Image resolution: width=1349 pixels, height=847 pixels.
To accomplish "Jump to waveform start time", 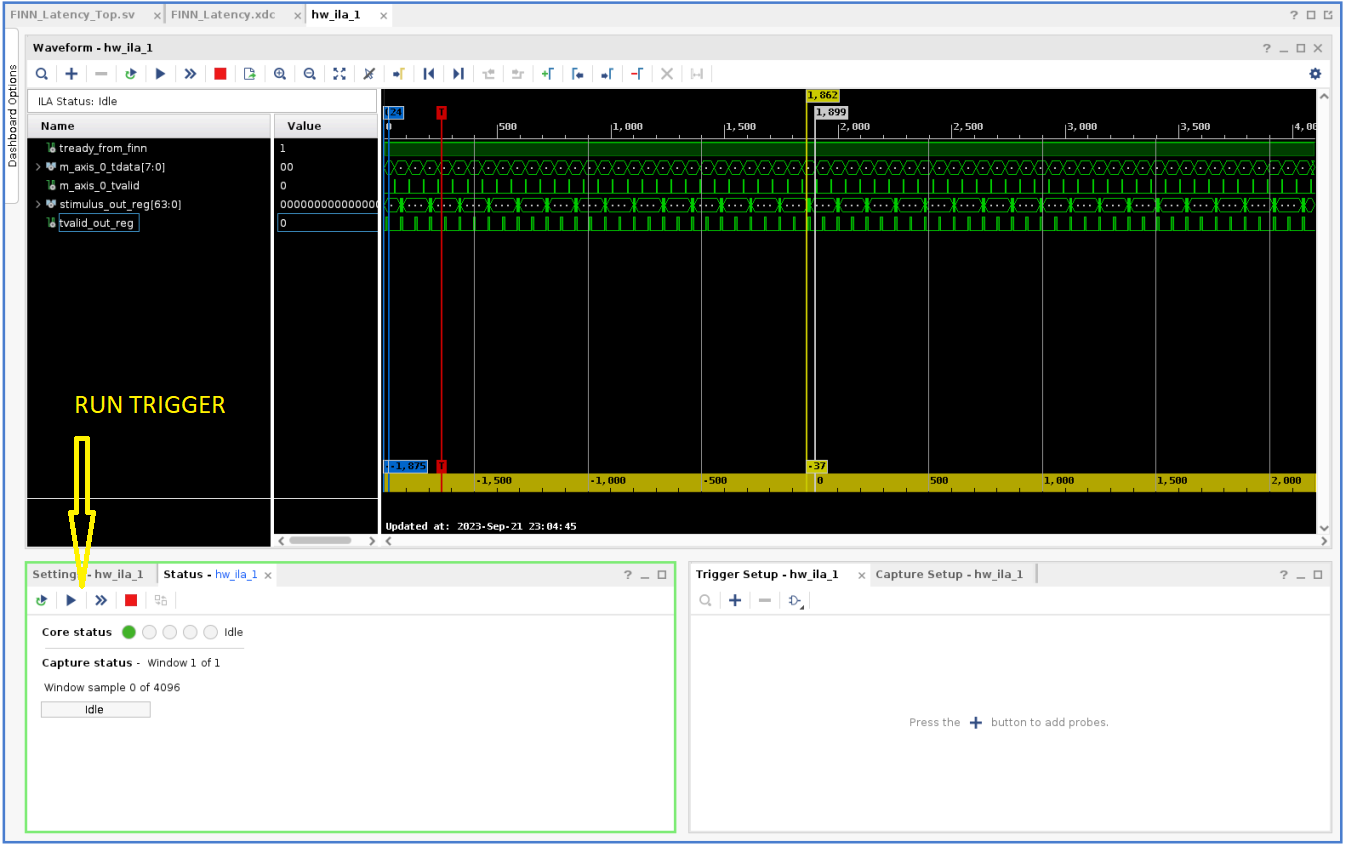I will 429,74.
